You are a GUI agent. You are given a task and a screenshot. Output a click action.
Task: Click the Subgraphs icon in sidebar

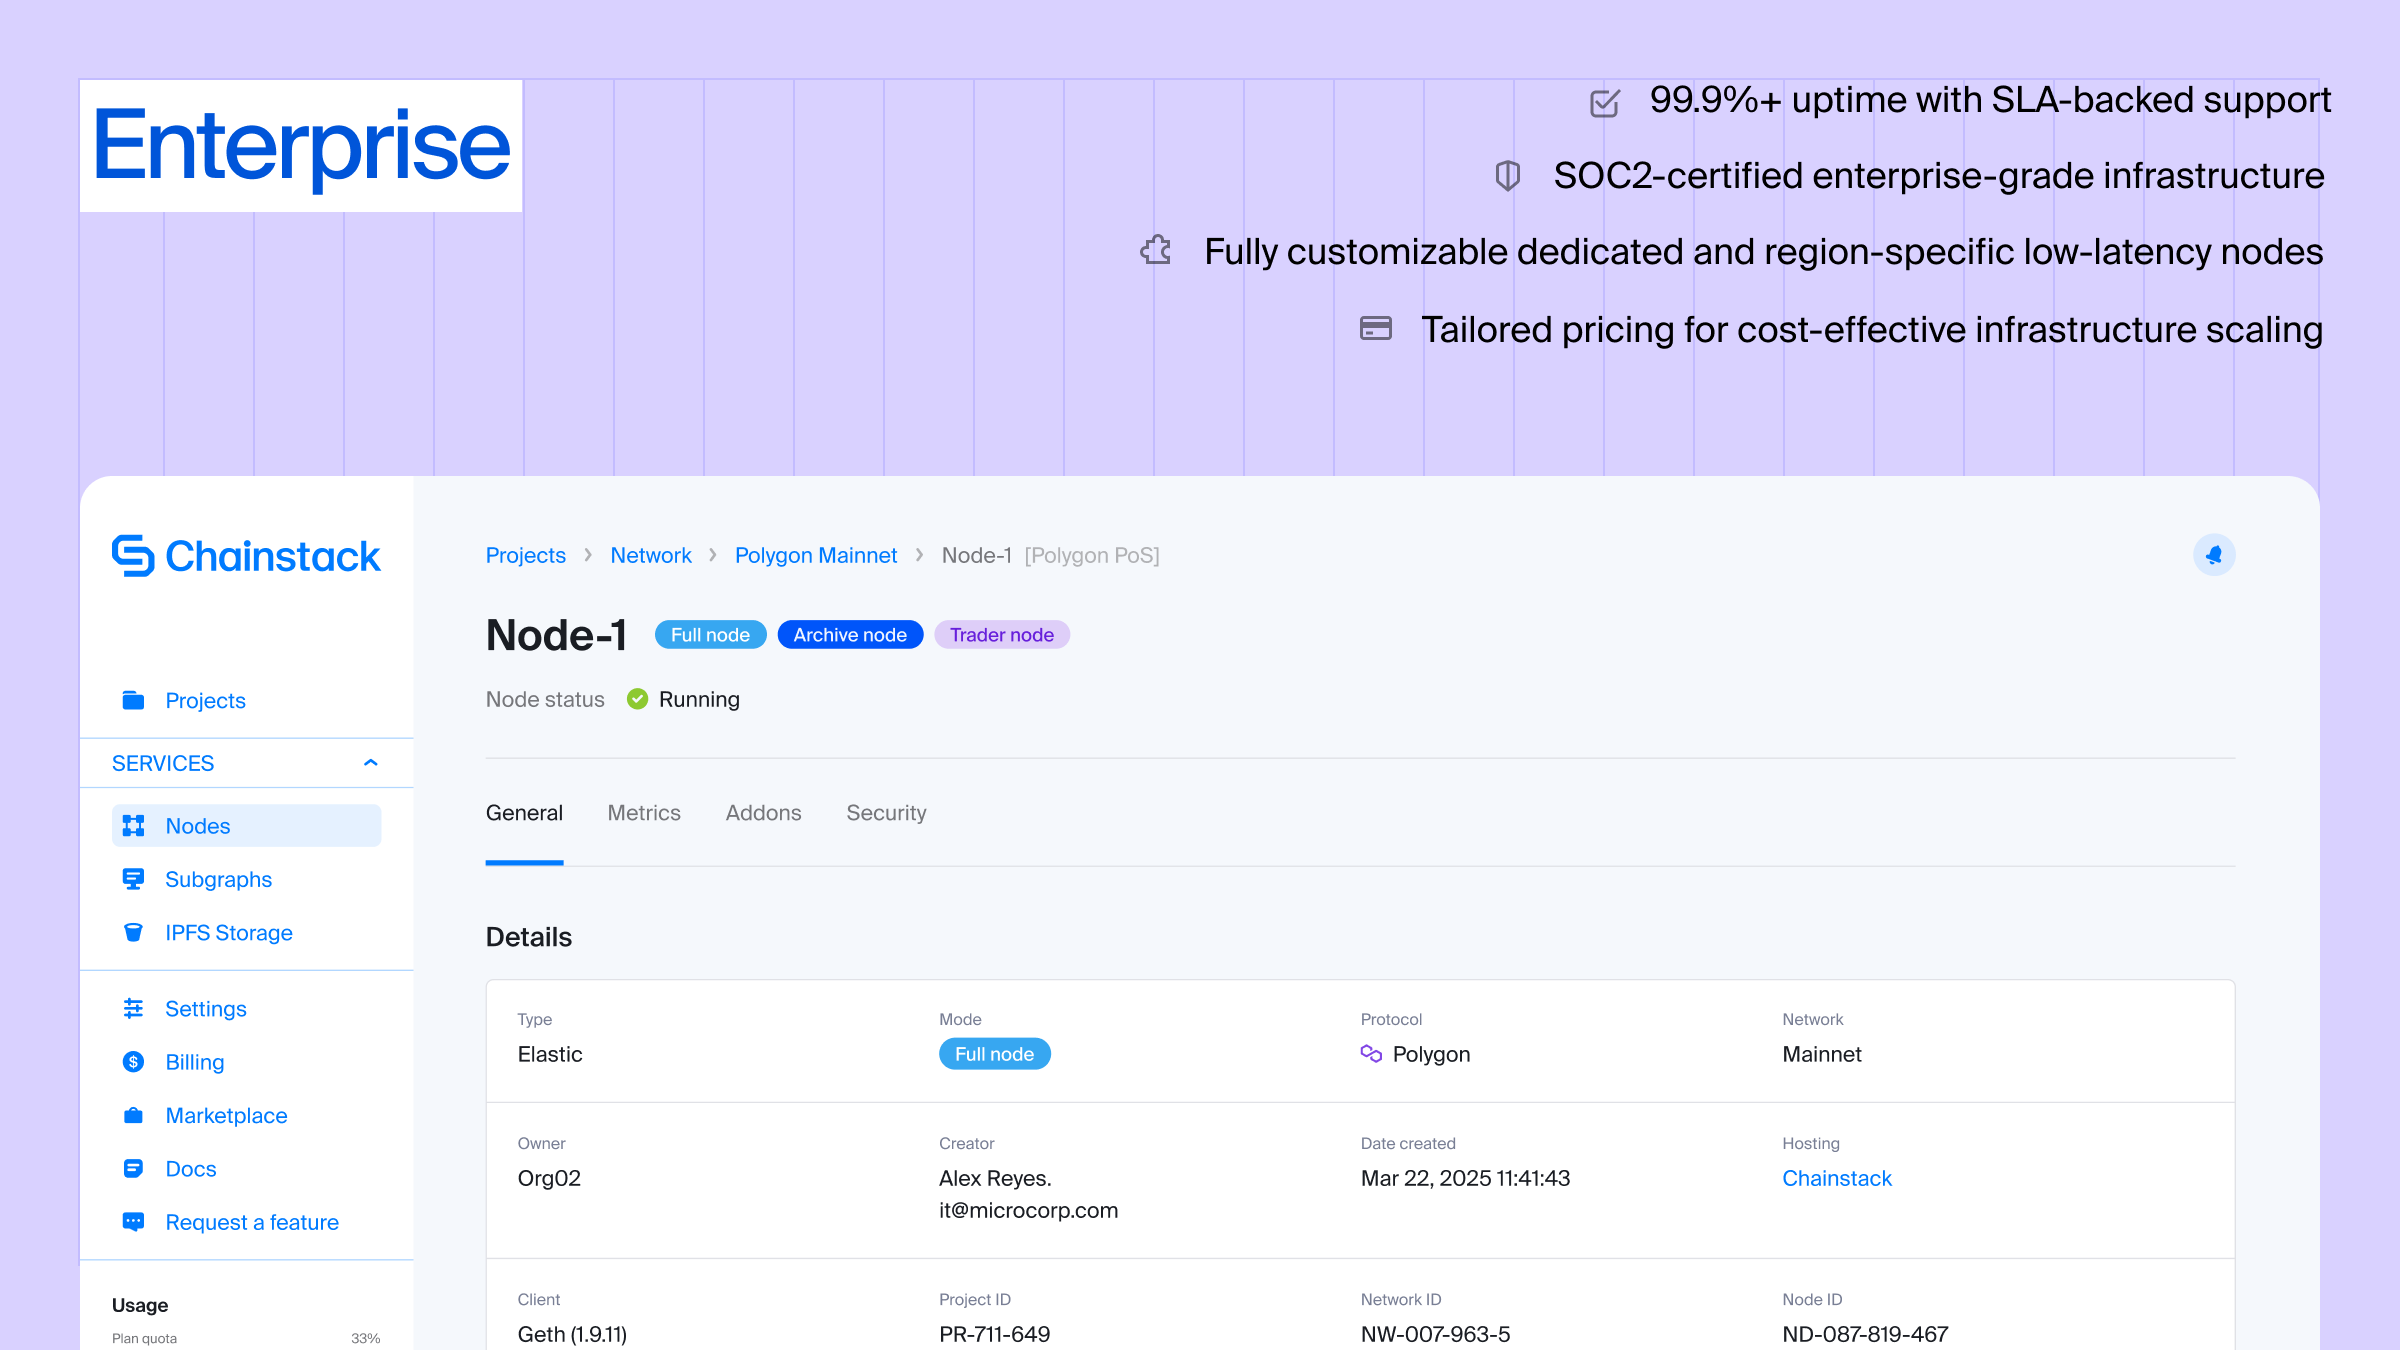coord(133,879)
